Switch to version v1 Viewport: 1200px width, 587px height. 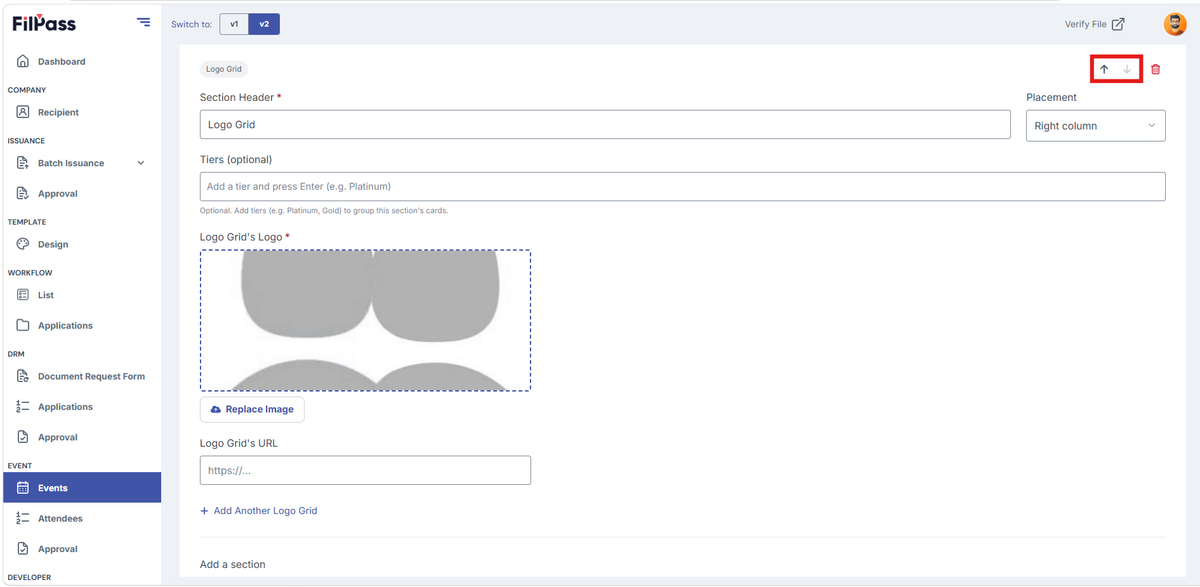pyautogui.click(x=234, y=24)
